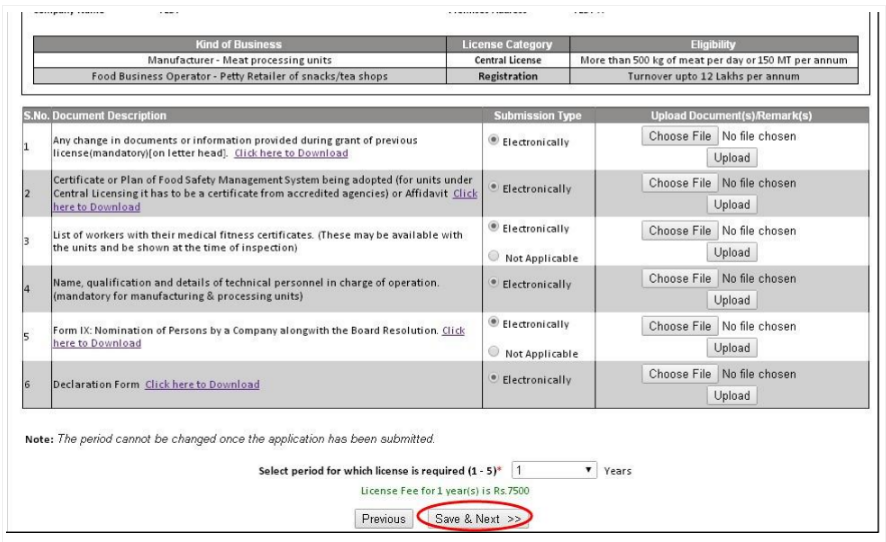Choose Not Applicable for workers list row
Image resolution: width=886 pixels, height=542 pixels.
coord(494,257)
